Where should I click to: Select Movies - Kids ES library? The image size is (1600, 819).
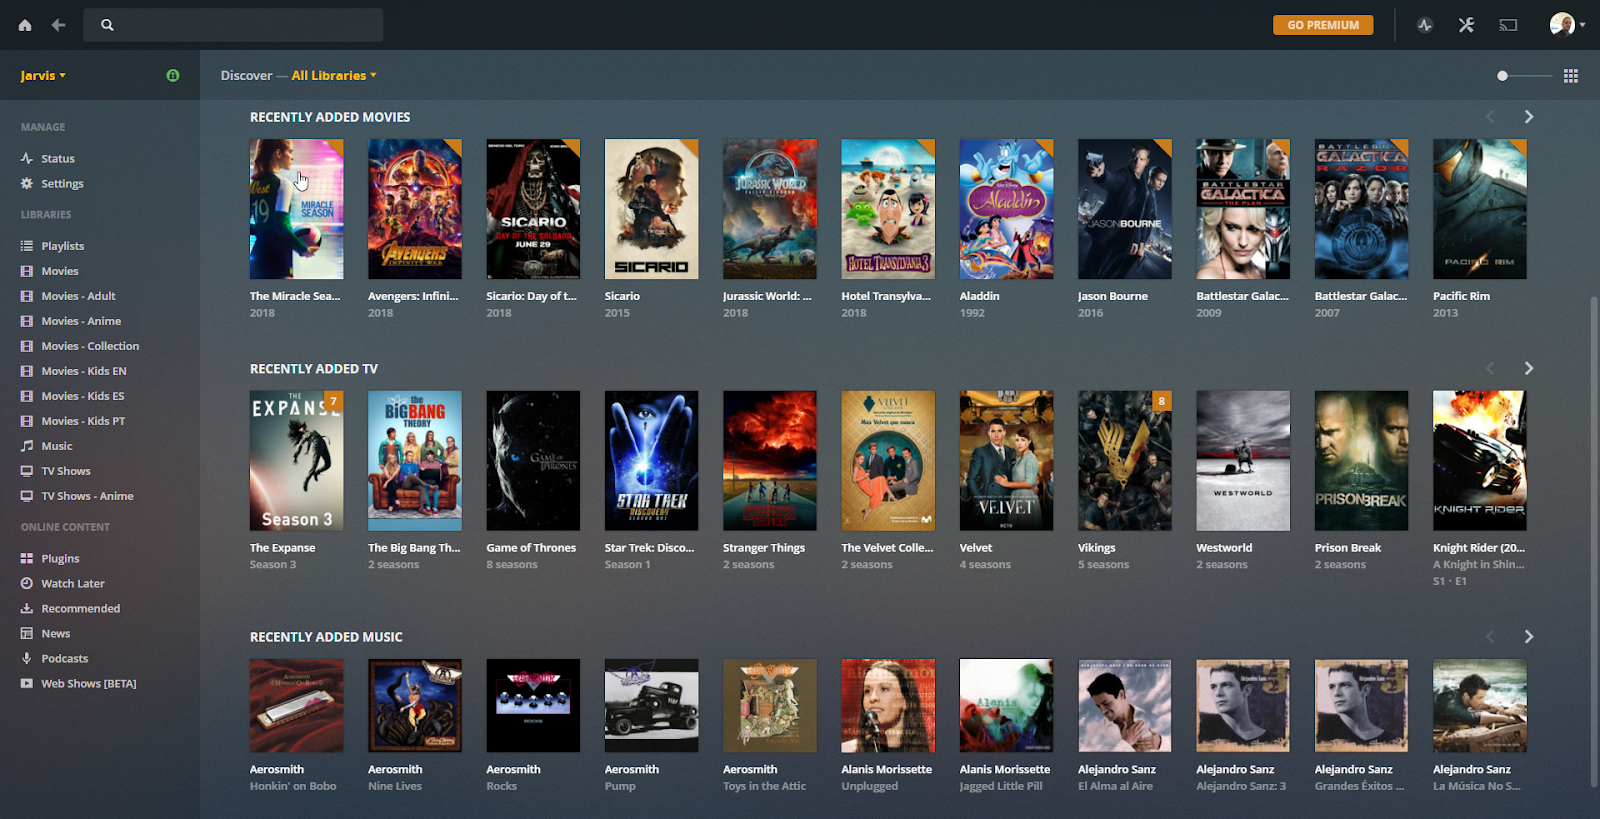82,395
